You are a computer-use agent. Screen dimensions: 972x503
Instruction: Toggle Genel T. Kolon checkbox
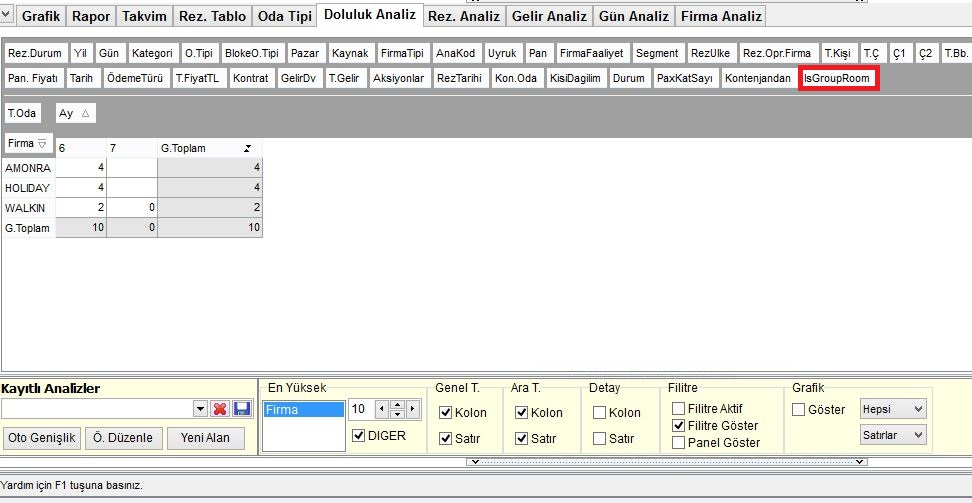point(445,412)
